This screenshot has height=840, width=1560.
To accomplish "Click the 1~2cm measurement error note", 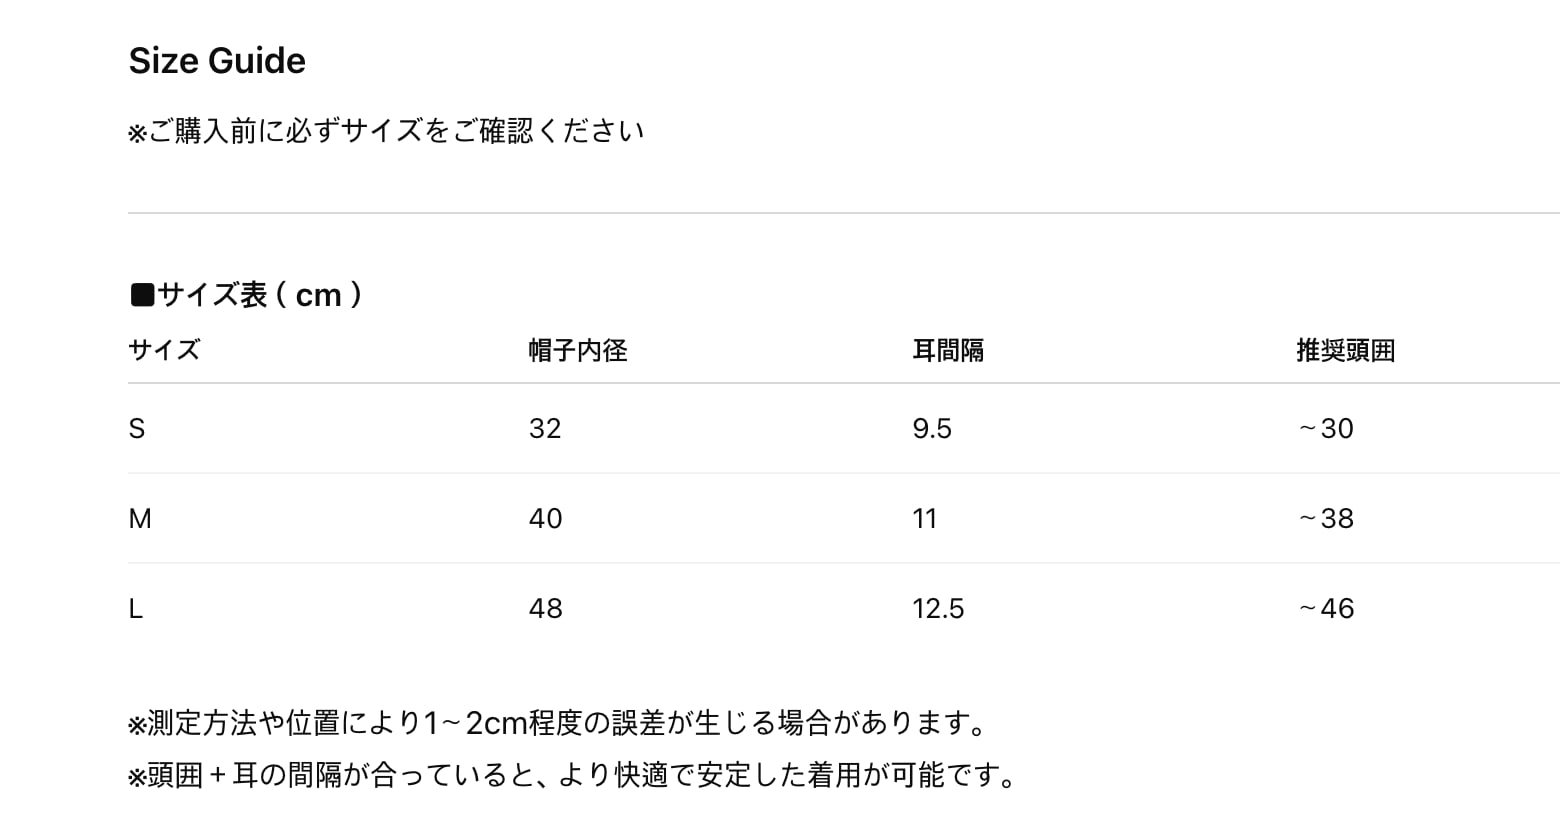I will [x=558, y=723].
